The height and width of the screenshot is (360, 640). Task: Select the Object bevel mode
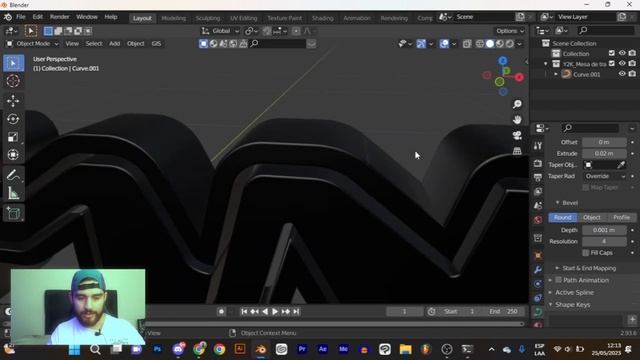tap(592, 218)
